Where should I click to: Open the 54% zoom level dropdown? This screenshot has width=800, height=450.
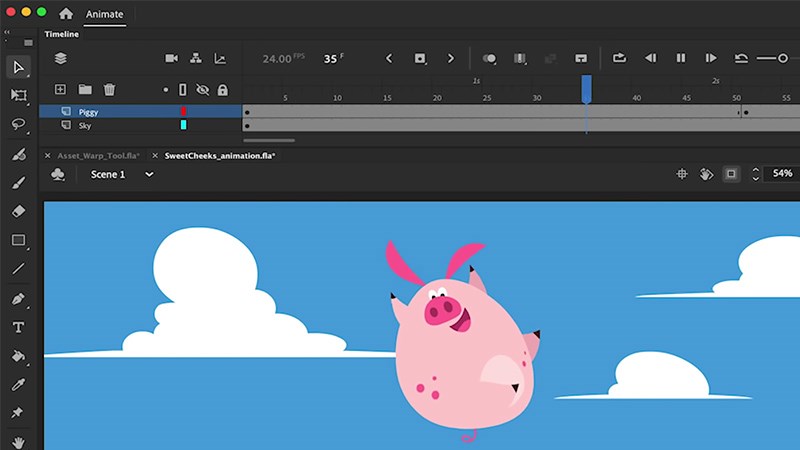[x=782, y=174]
